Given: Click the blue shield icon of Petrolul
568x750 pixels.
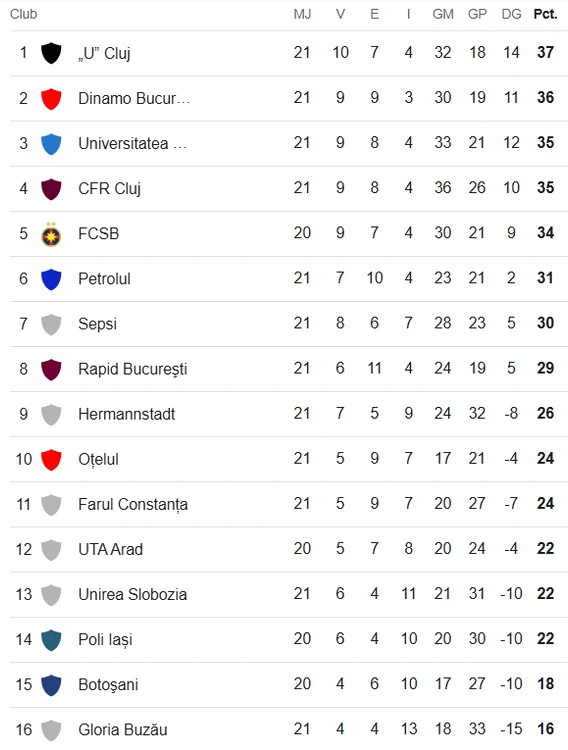Looking at the screenshot, I should [x=51, y=279].
